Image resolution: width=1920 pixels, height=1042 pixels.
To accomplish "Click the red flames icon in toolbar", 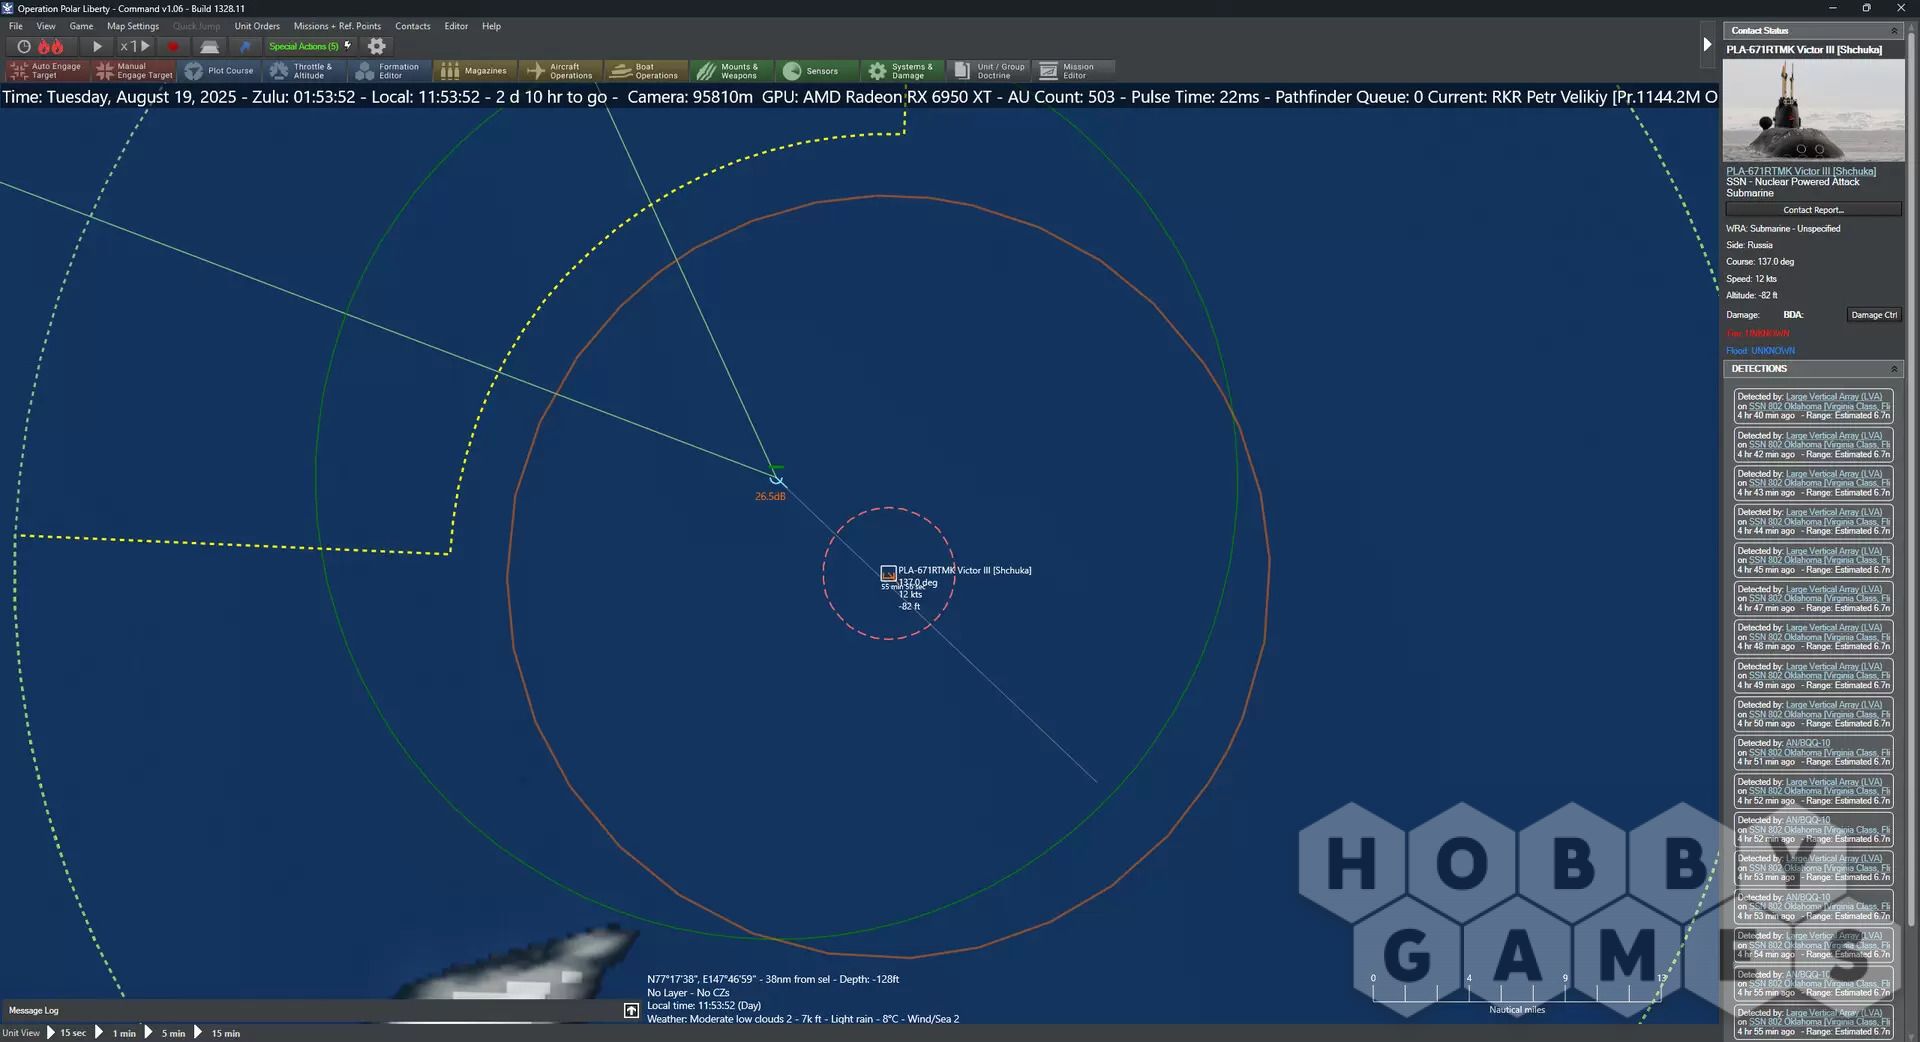I will pos(51,46).
